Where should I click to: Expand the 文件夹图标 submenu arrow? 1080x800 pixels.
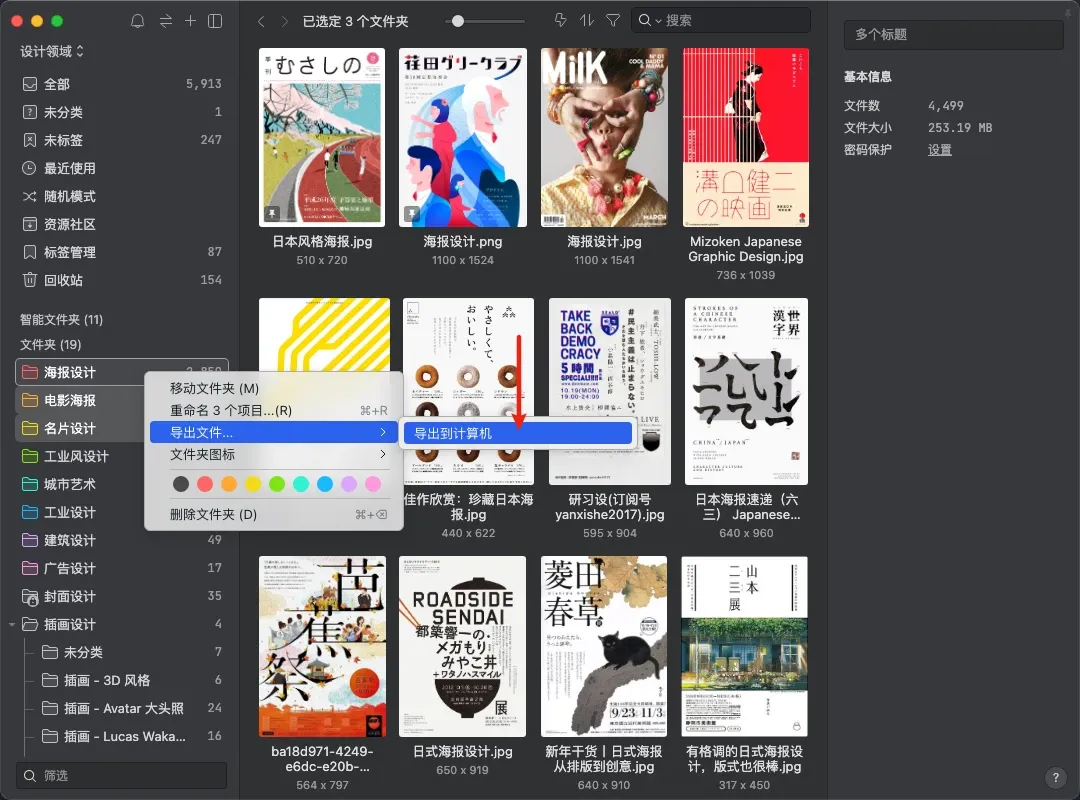click(x=383, y=454)
